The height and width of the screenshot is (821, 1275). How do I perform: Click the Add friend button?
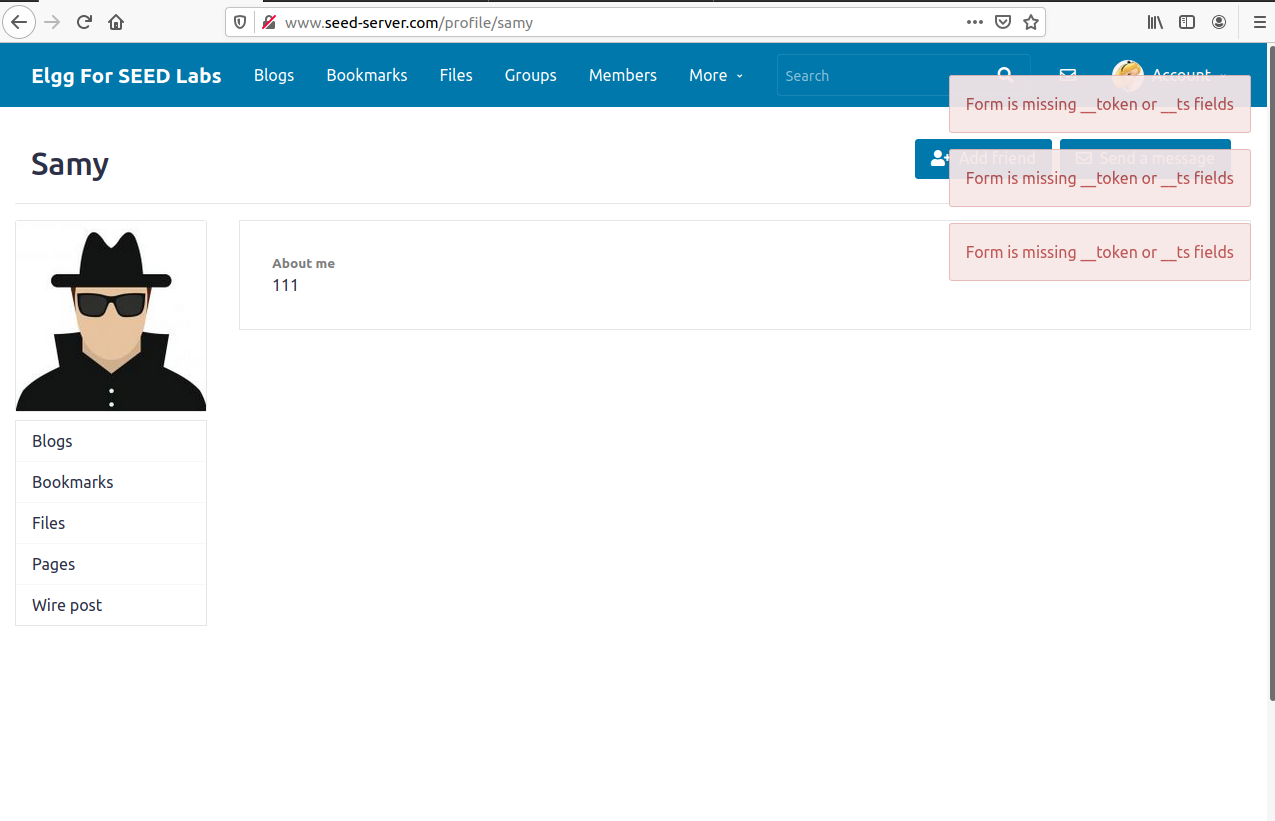(x=983, y=158)
